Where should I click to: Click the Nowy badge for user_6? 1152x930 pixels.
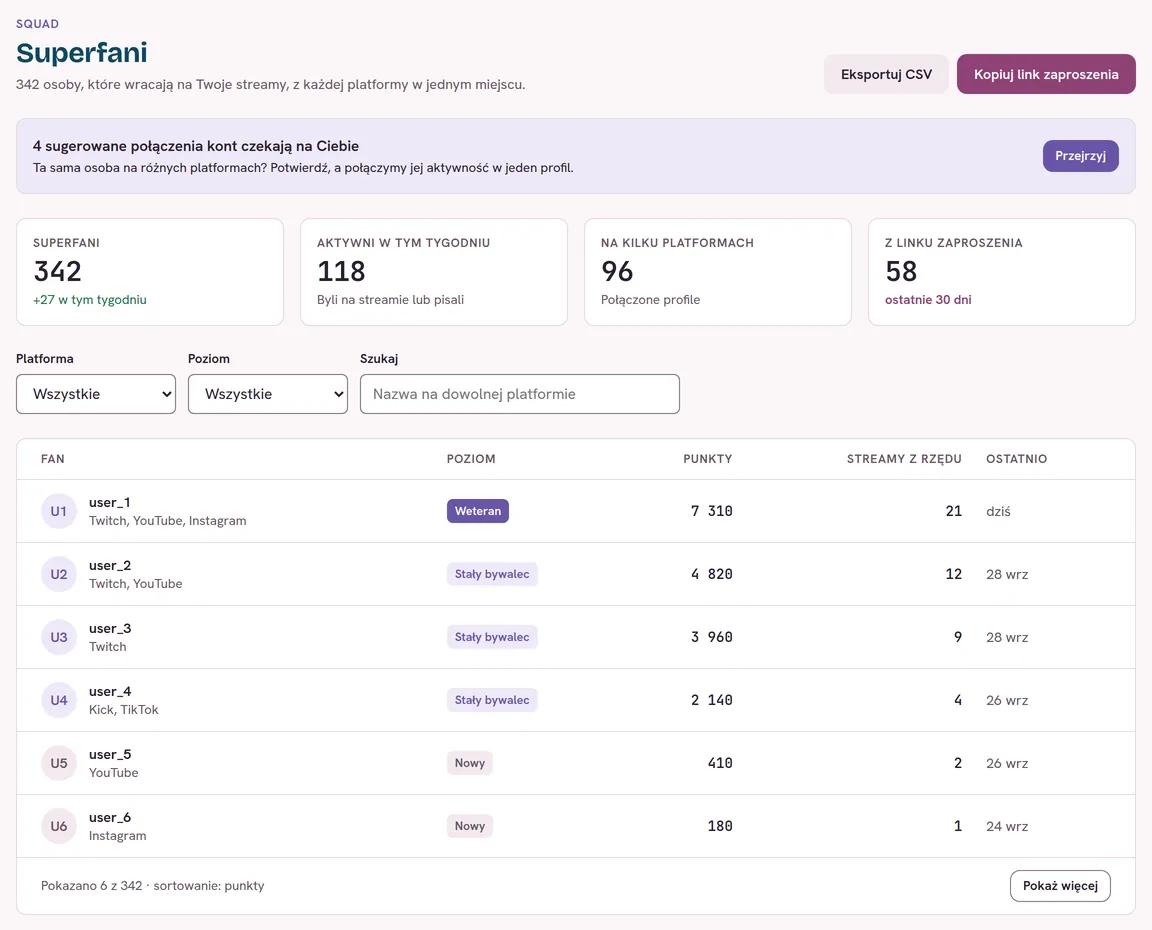(x=469, y=826)
